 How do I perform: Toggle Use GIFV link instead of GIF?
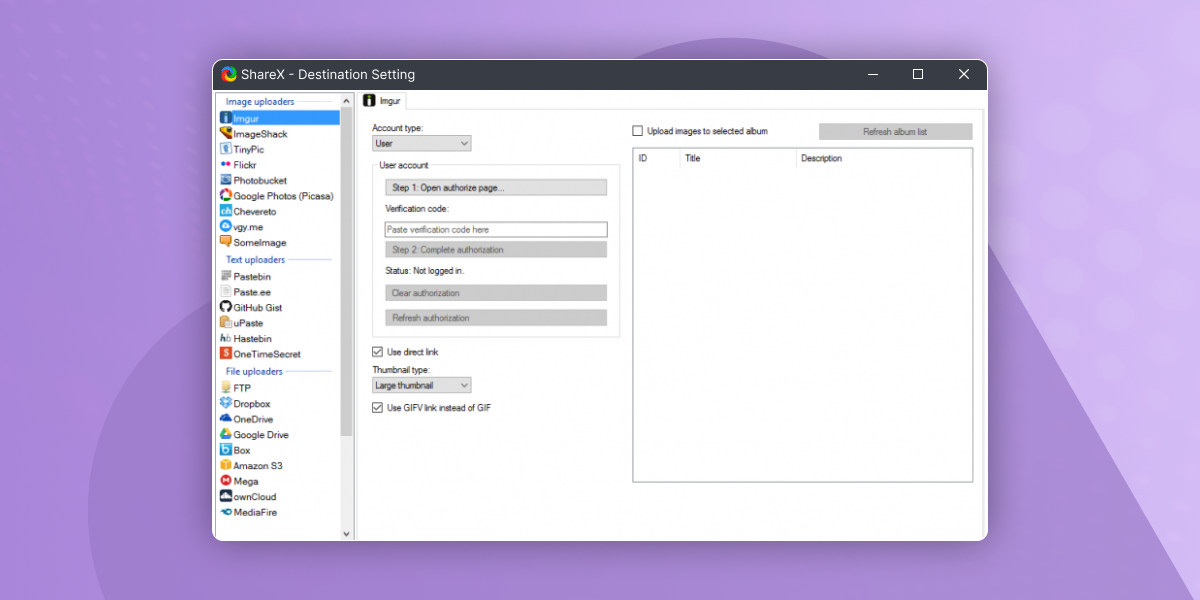click(377, 408)
